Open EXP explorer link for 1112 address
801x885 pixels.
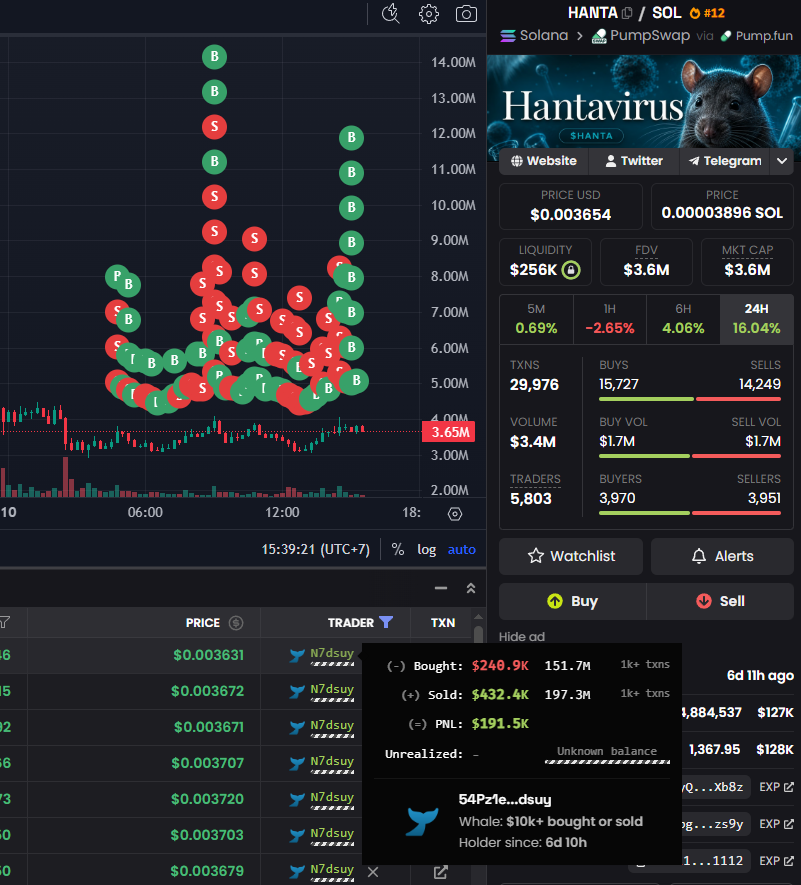(776, 861)
